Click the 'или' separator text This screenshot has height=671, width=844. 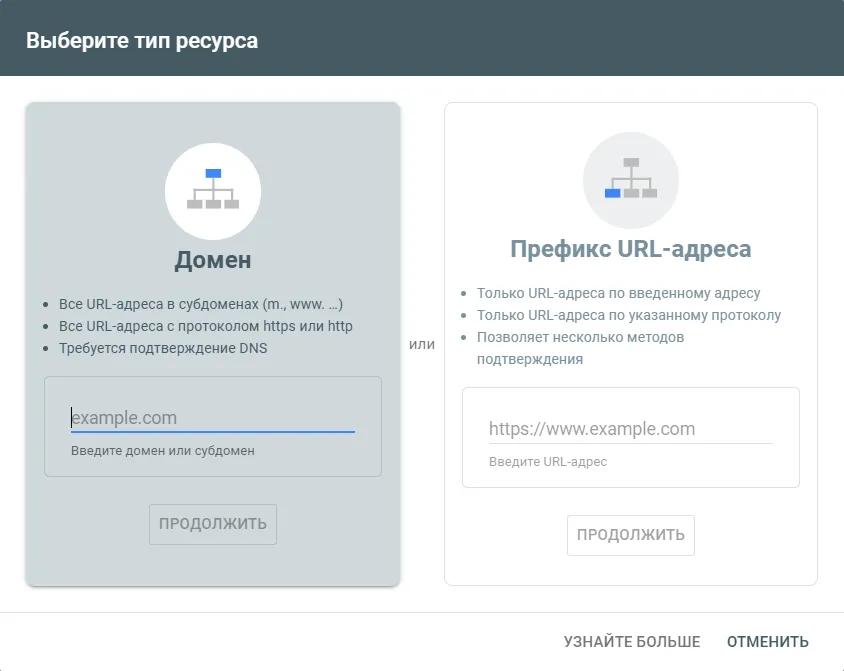[422, 344]
